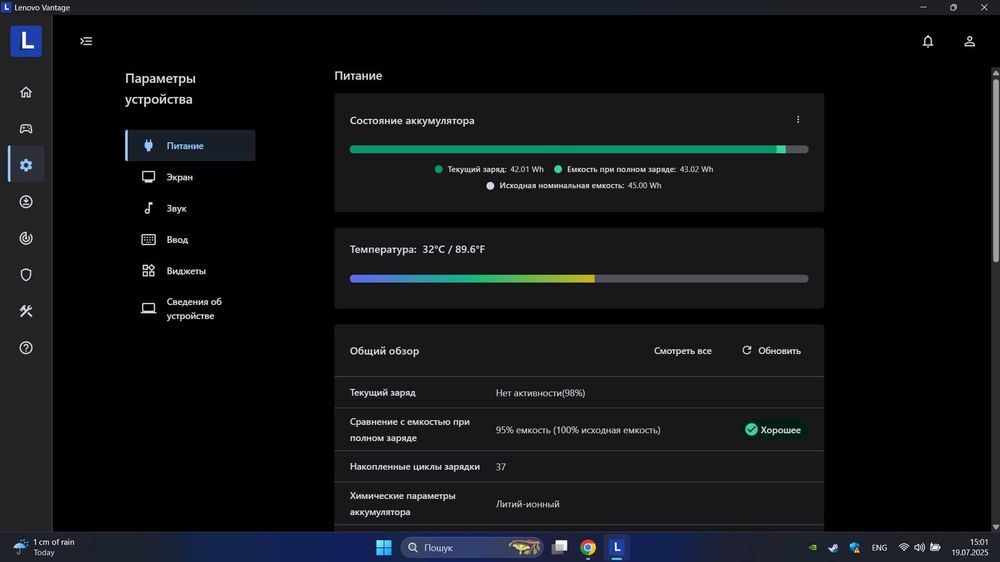
Task: Toggle the sidebar menu expand icon
Action: (86, 41)
